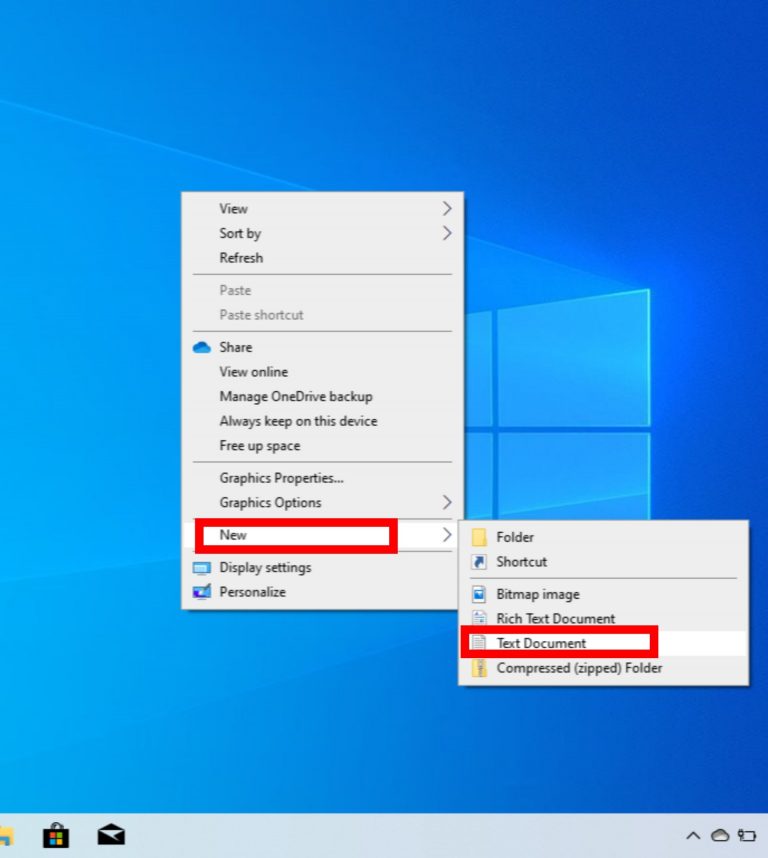Click the icon next to Personalize
The width and height of the screenshot is (768, 858).
coord(202,592)
